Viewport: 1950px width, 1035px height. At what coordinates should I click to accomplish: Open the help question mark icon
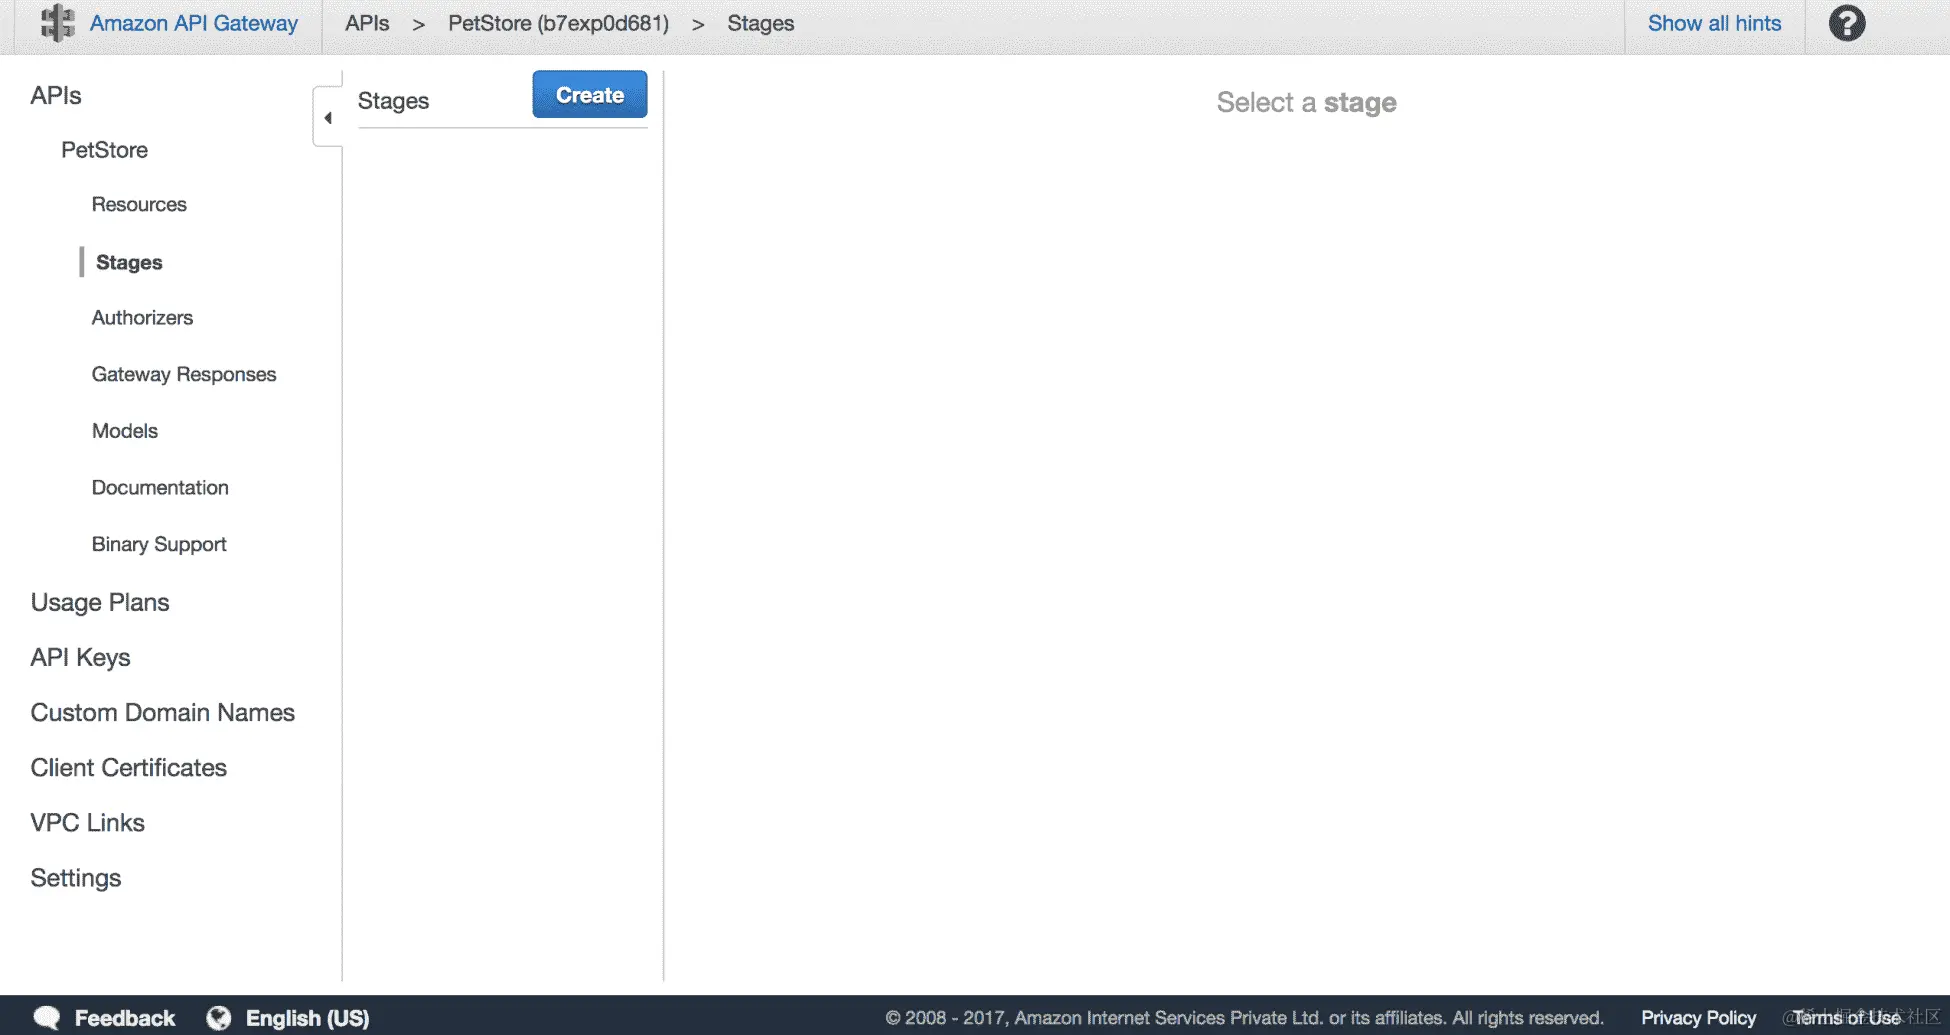pyautogui.click(x=1846, y=23)
